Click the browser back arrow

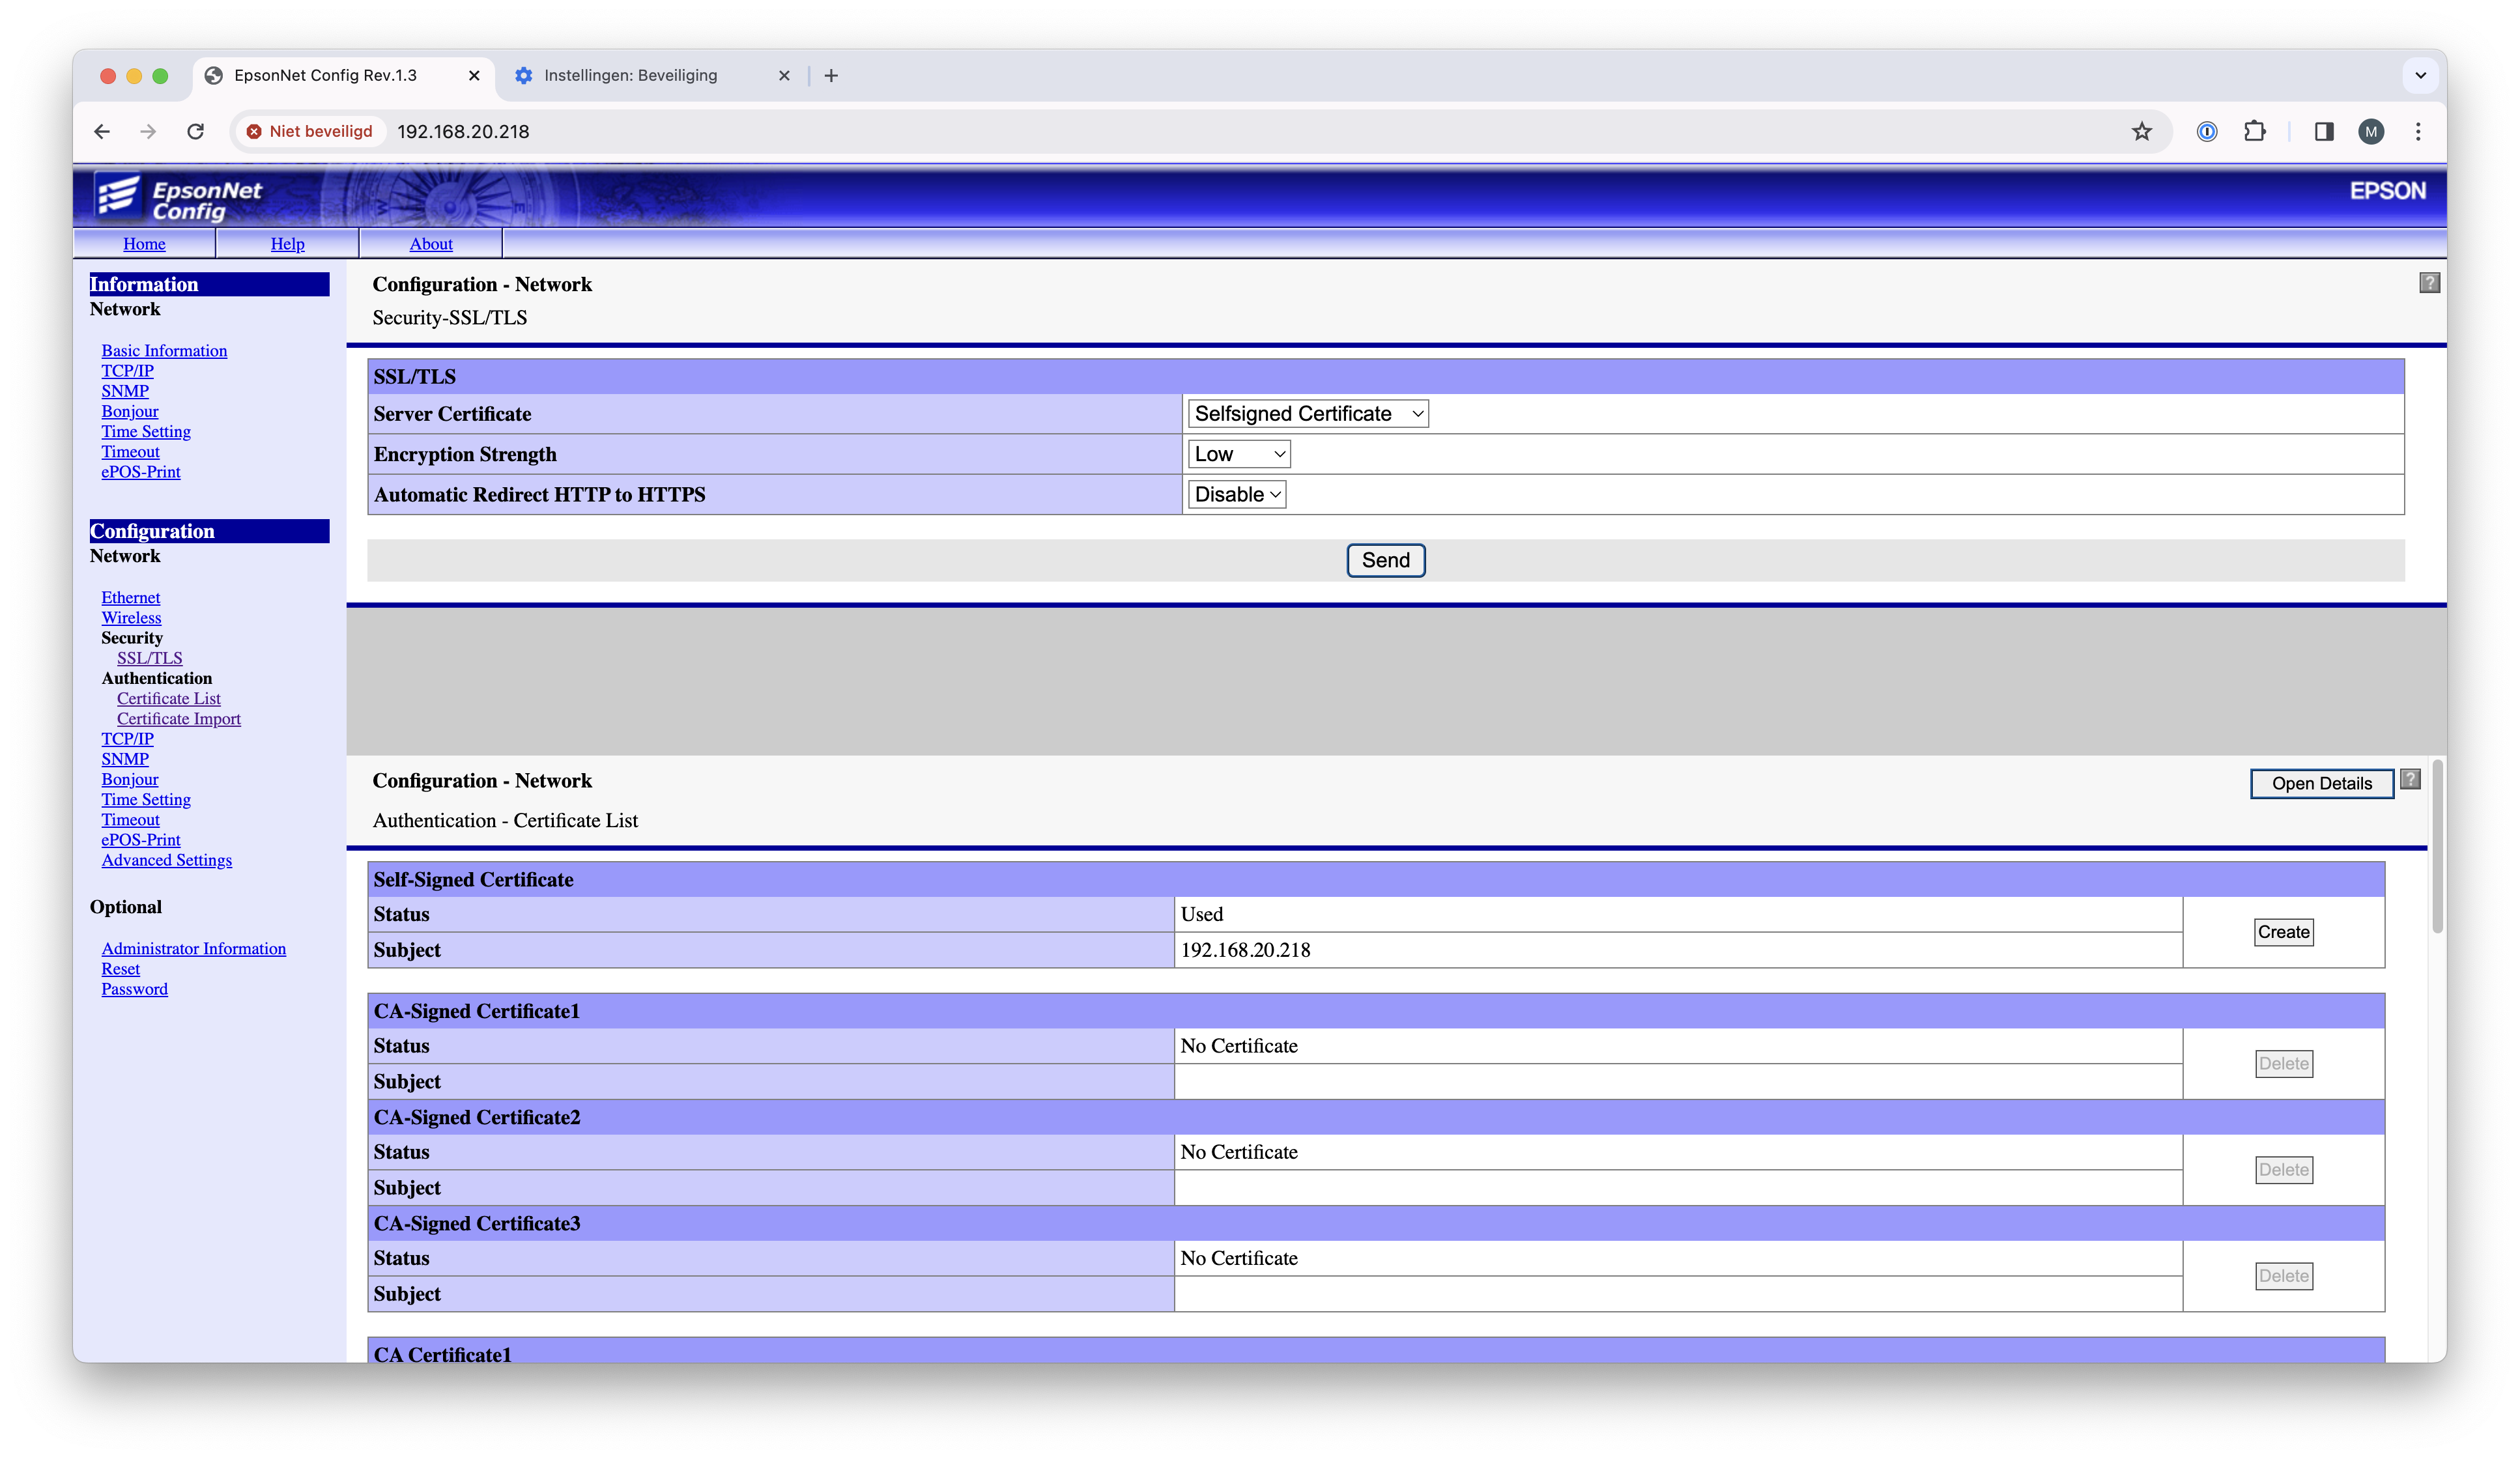pos(102,131)
